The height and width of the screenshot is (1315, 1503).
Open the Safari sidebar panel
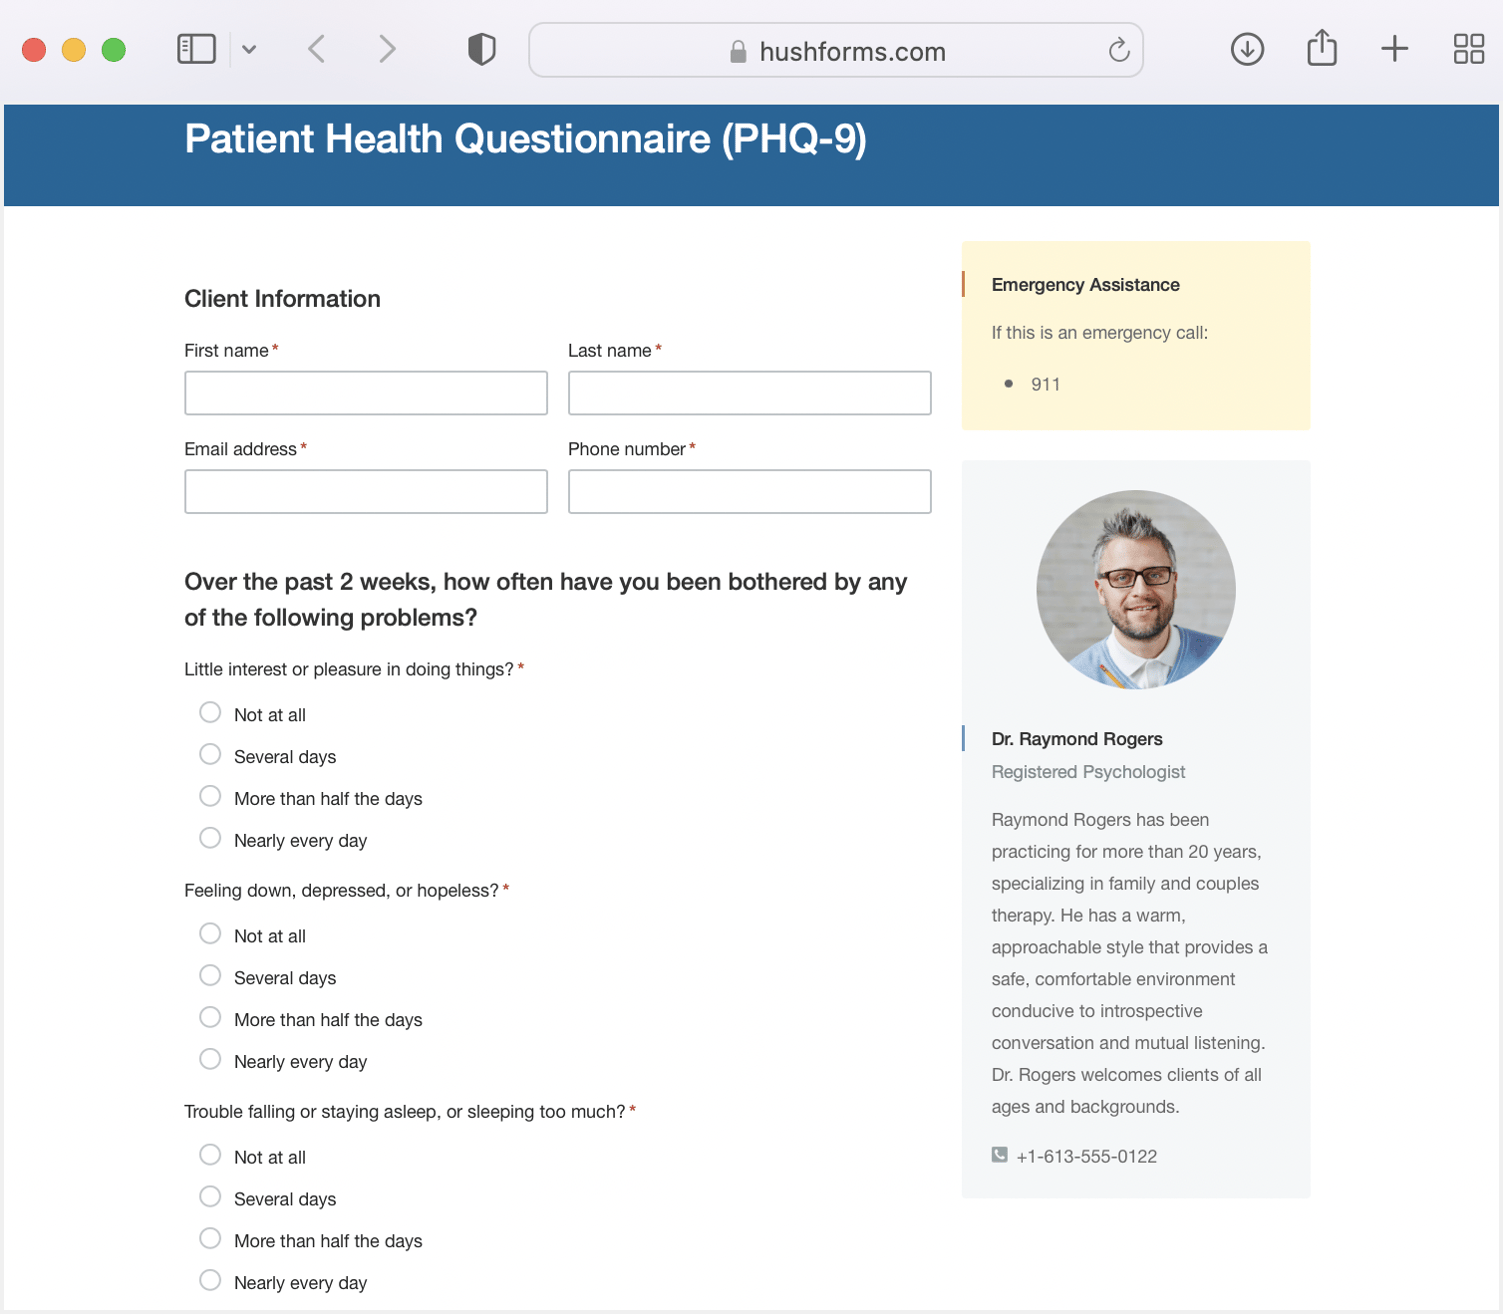tap(196, 48)
